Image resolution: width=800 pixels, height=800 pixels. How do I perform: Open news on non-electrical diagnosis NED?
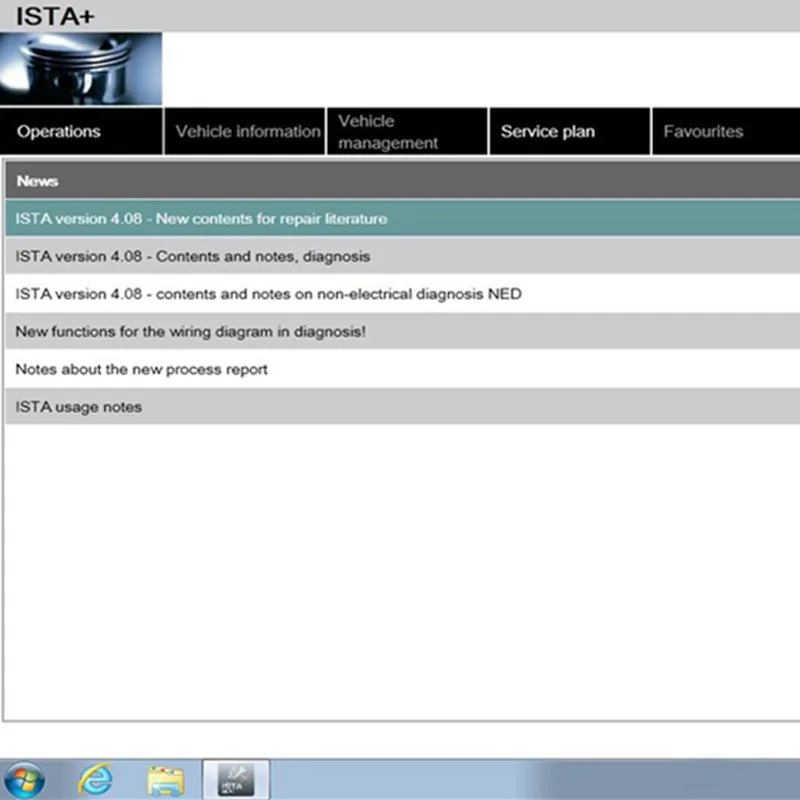403,294
